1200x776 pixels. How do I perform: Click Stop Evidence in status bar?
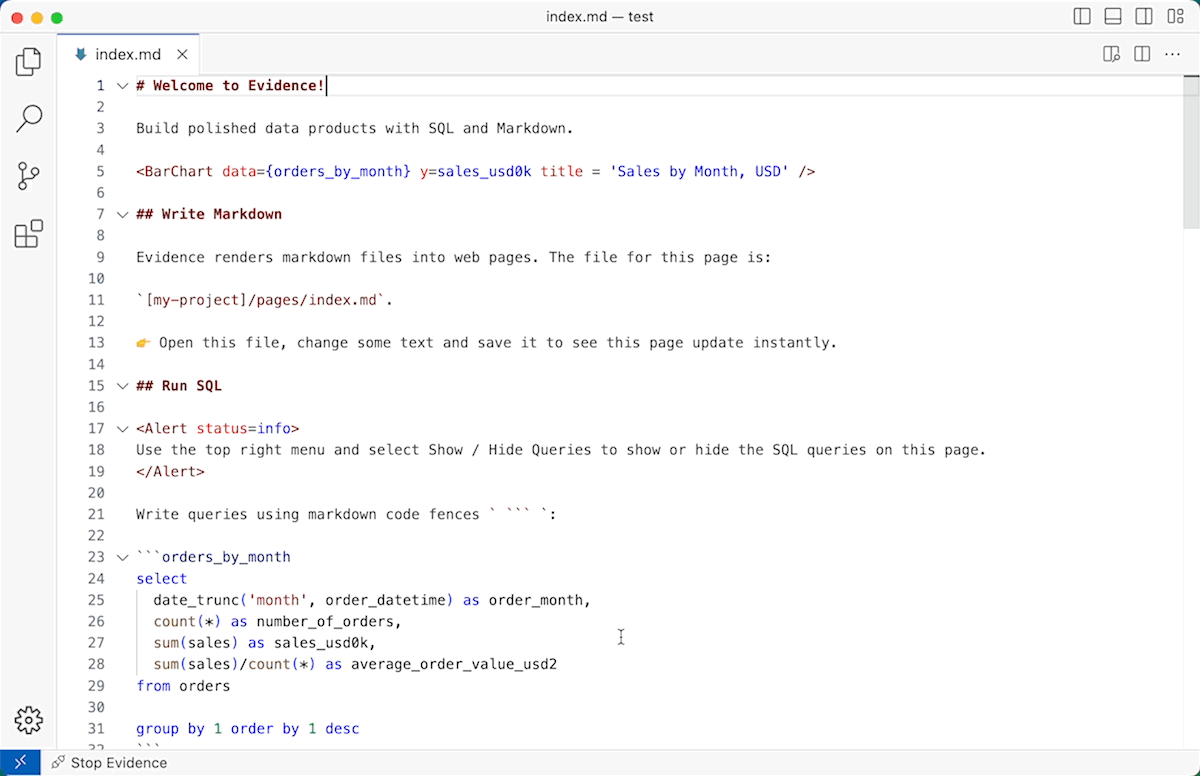(x=110, y=763)
